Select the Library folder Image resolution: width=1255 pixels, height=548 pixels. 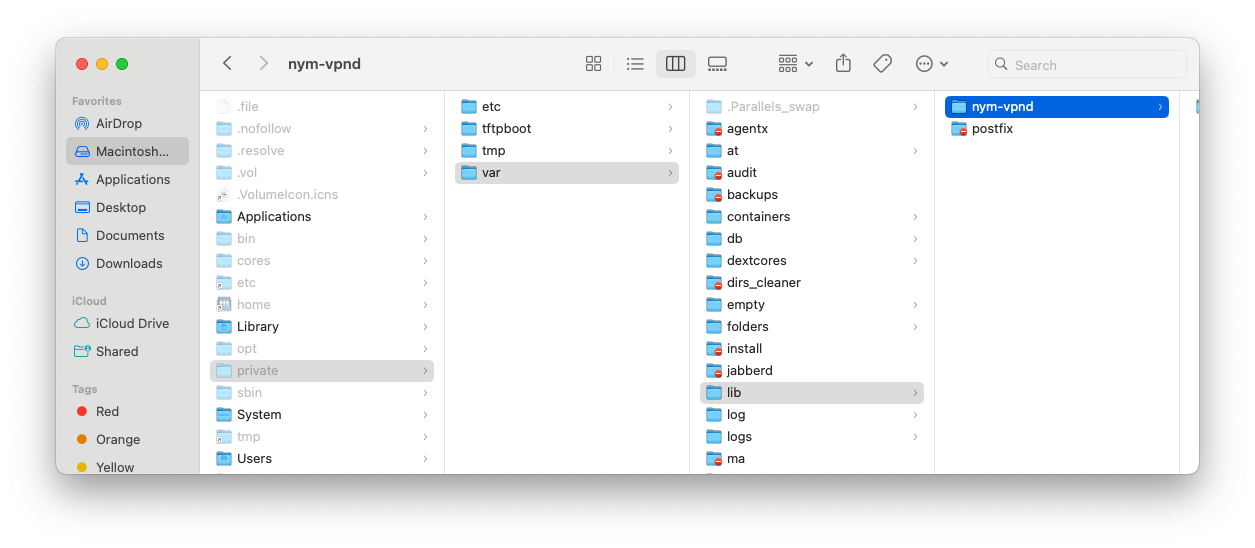(322, 326)
